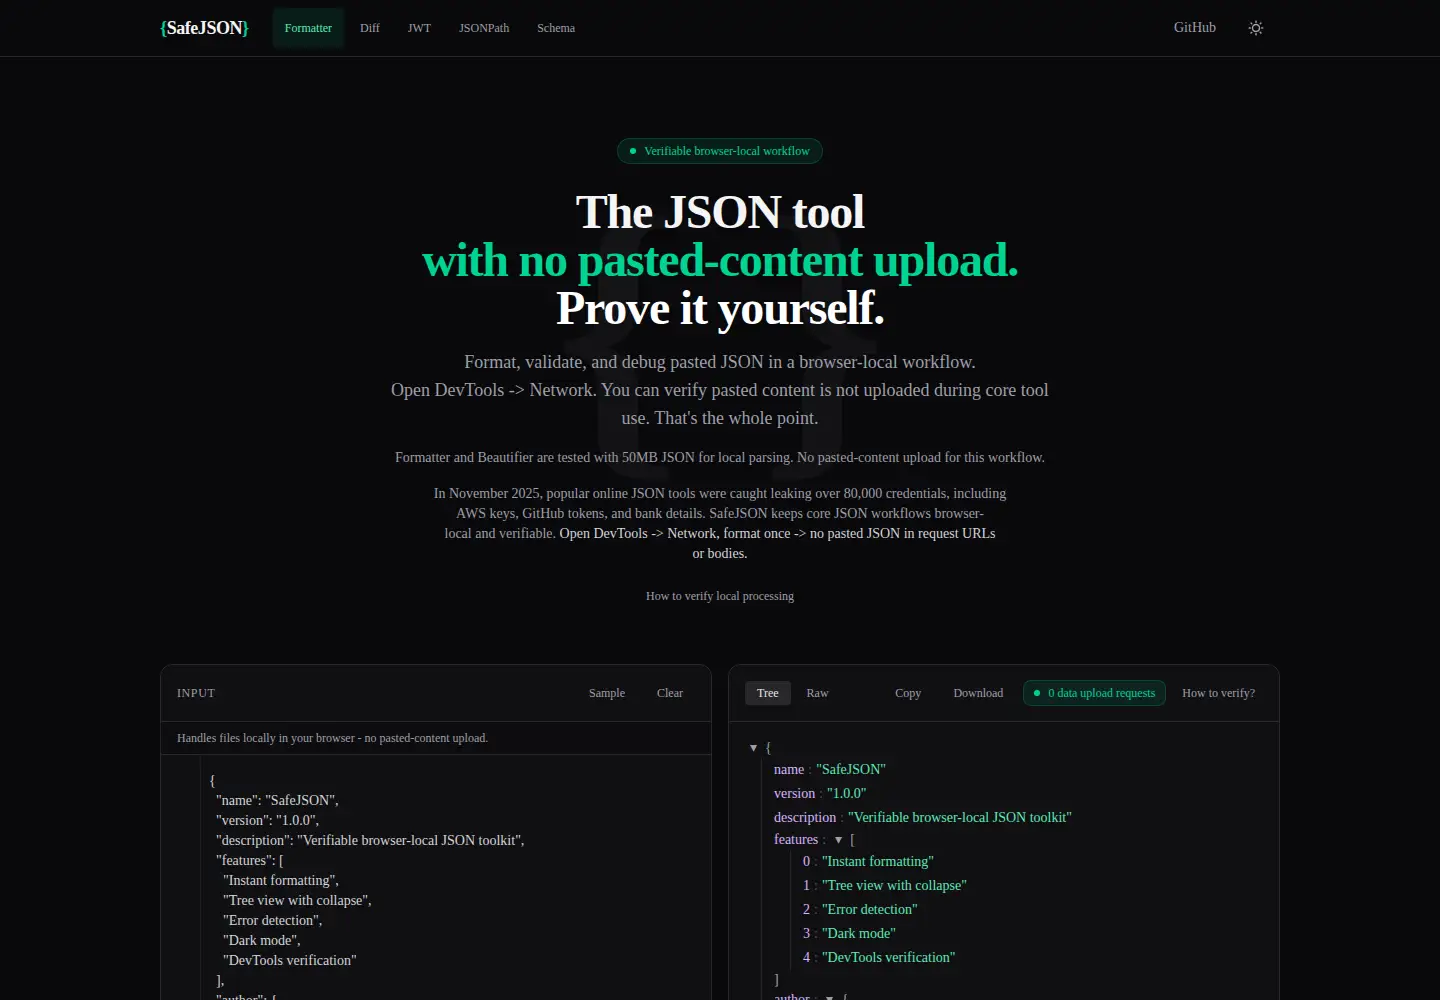
Task: Open the 'How to verify?' link
Action: (1218, 693)
